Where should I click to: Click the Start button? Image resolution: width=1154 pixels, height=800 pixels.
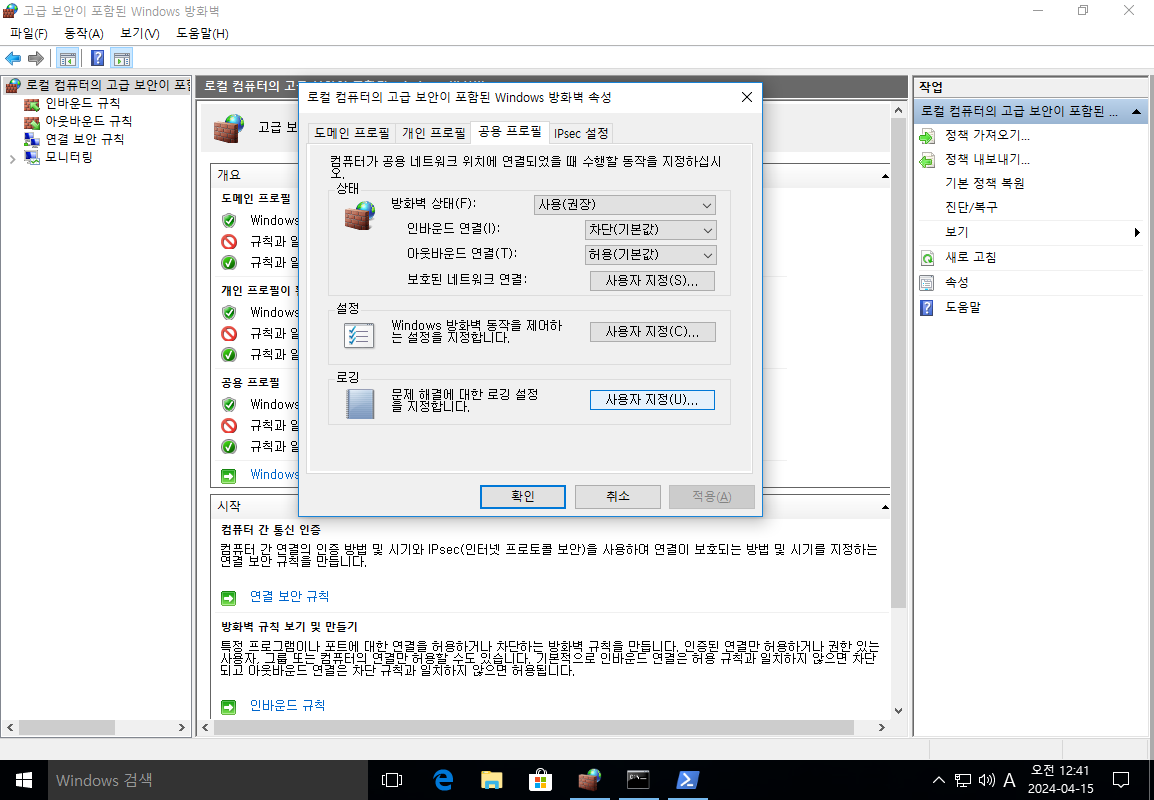tap(24, 780)
